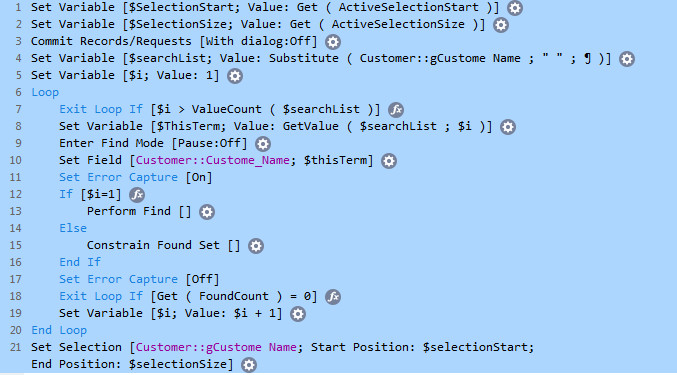
Task: Open gear options for $SelectionStart variable step
Action: point(515,8)
